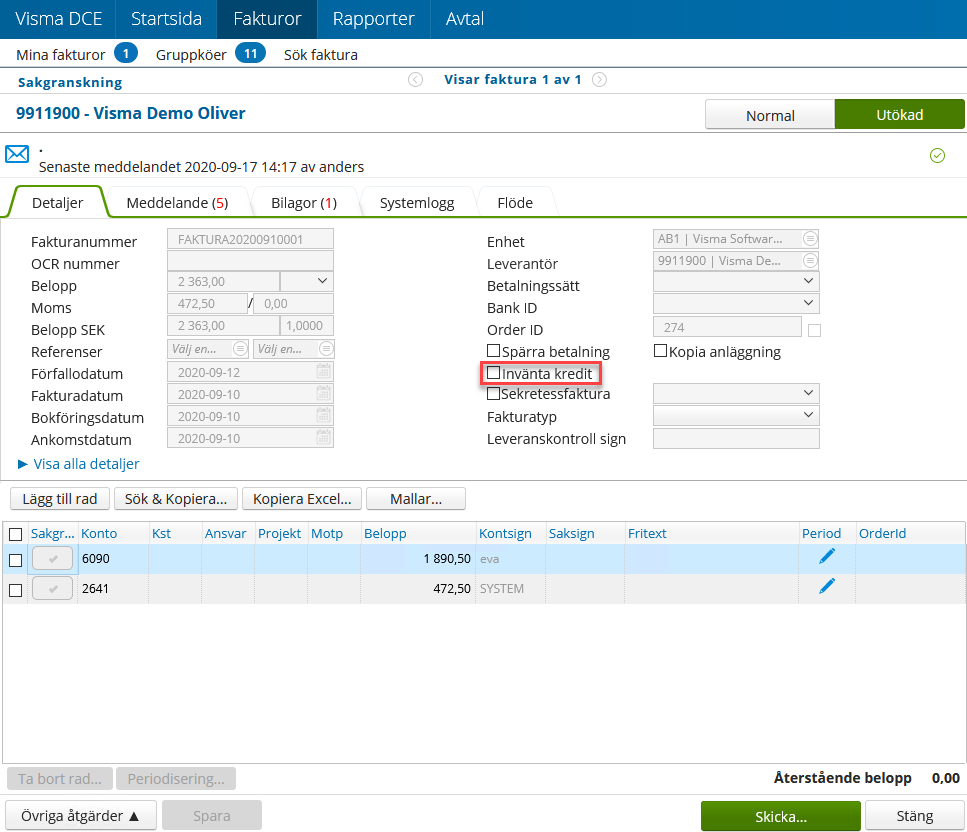Enable the Invänta kredit checkbox
Image resolution: width=967 pixels, height=832 pixels.
coord(493,372)
